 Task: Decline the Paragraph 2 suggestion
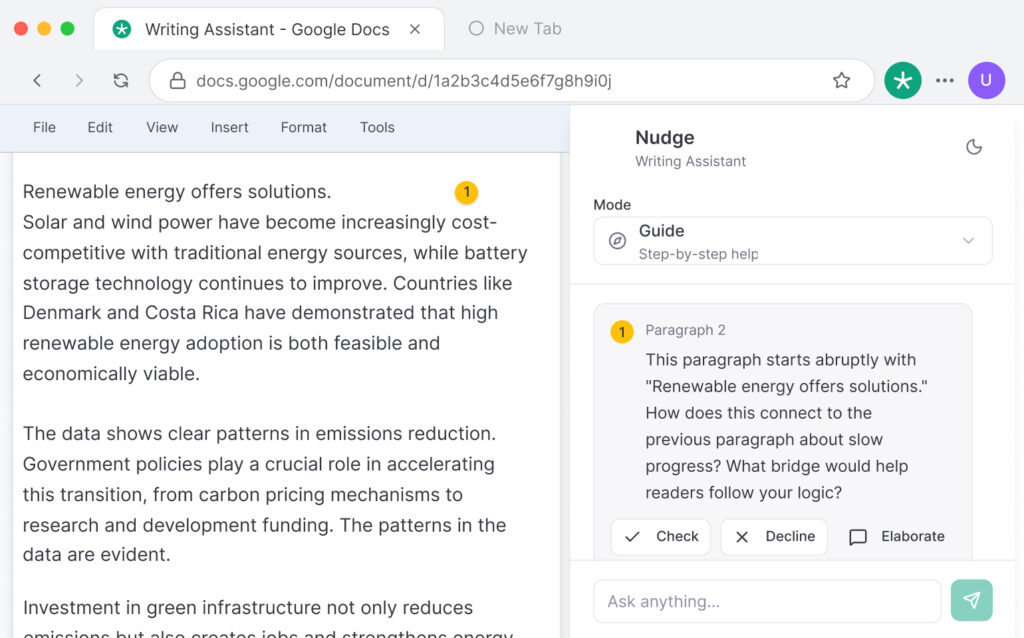tap(774, 537)
